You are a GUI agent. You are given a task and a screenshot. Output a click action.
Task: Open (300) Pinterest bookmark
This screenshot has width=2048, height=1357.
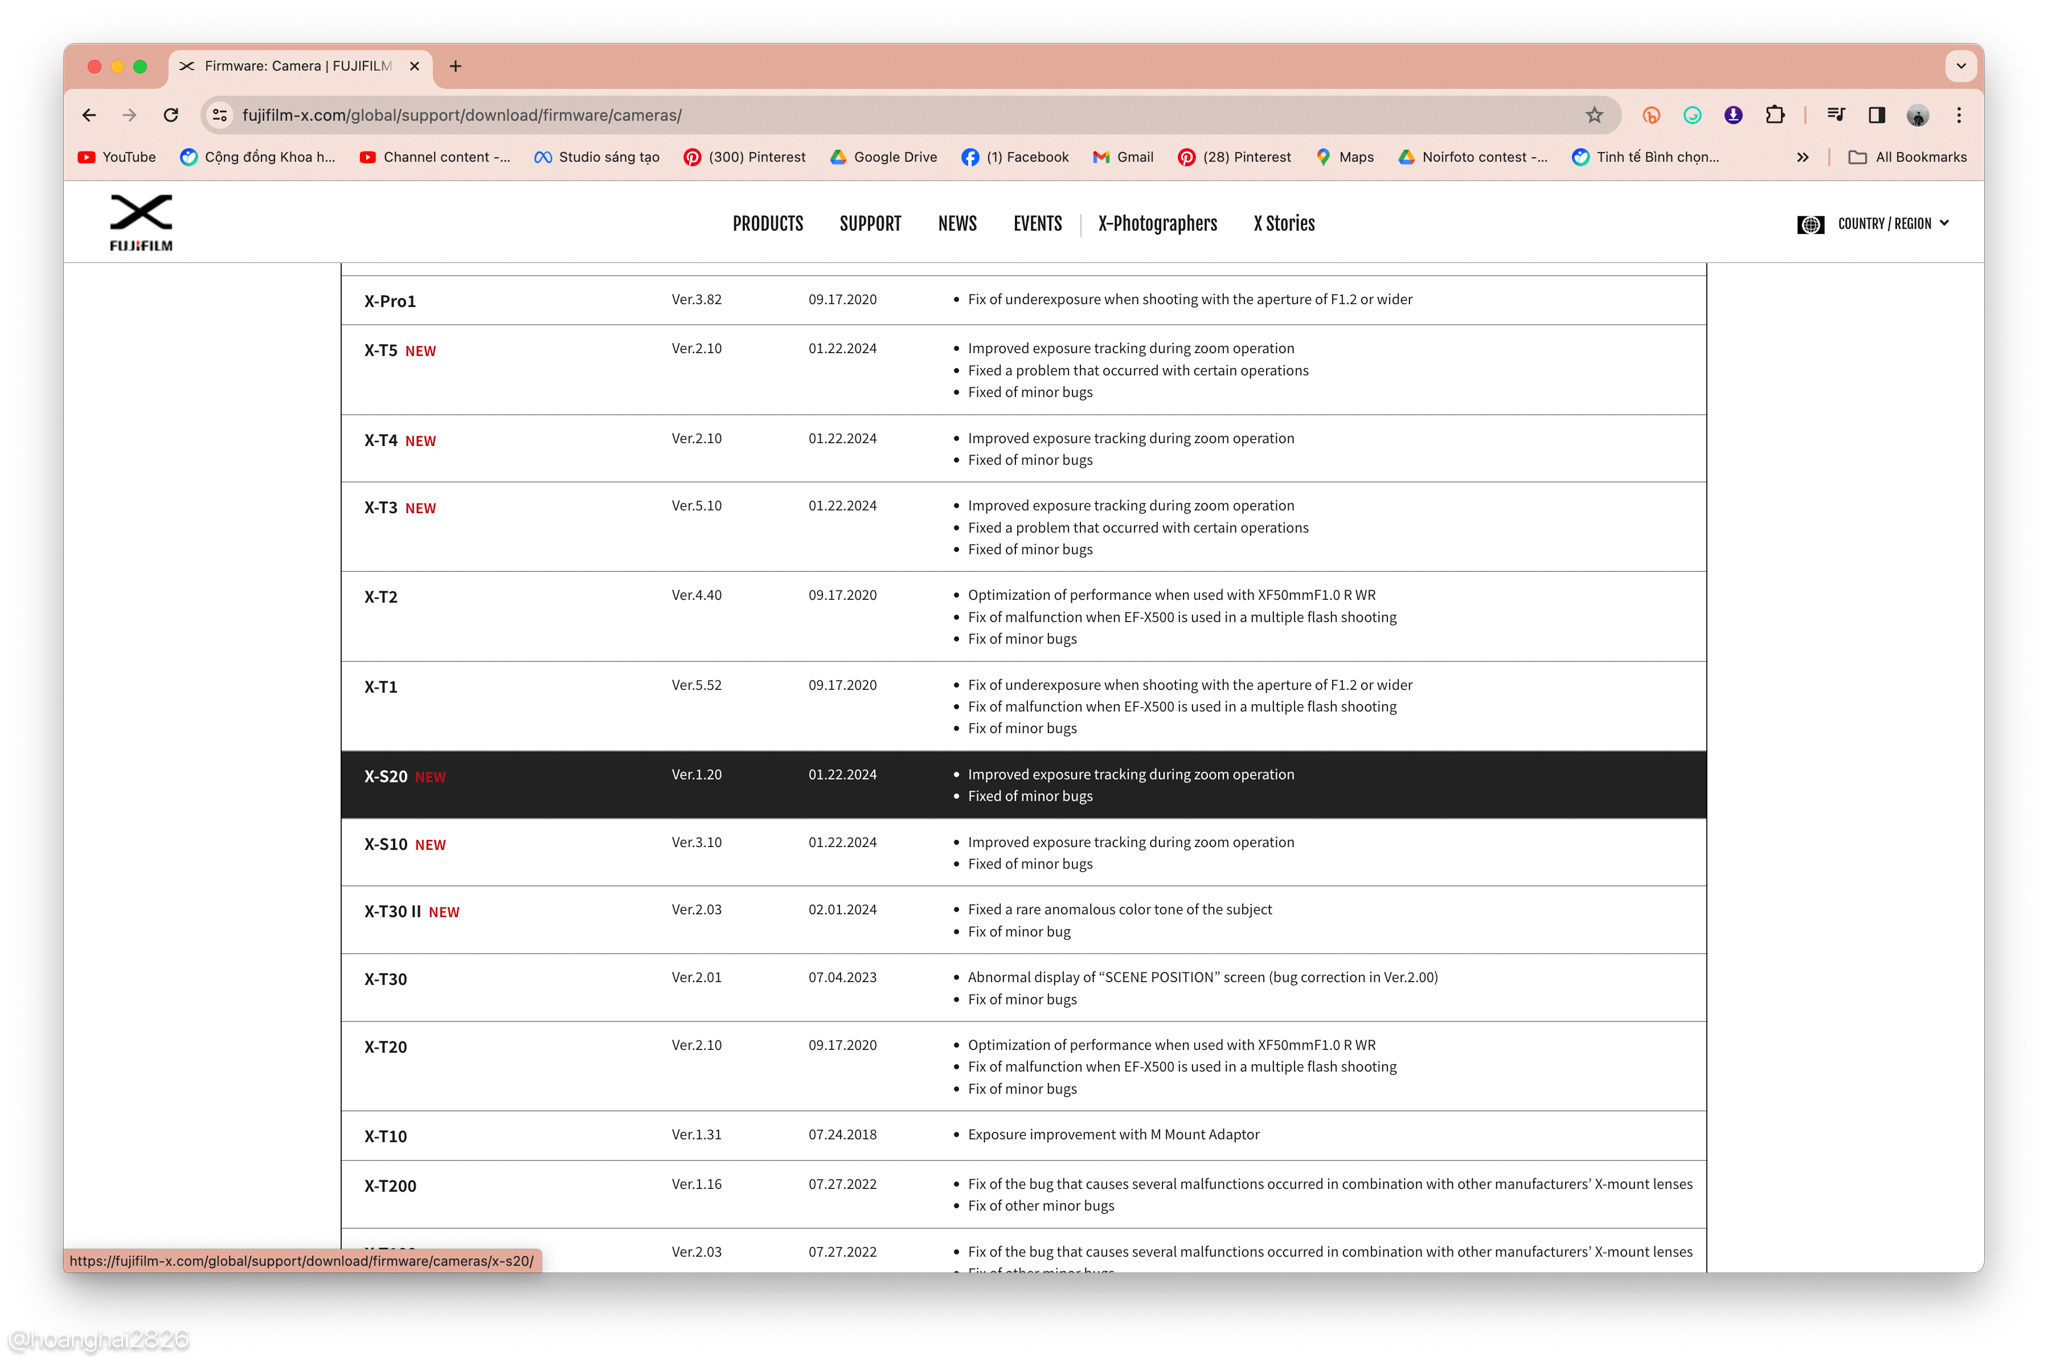744,157
